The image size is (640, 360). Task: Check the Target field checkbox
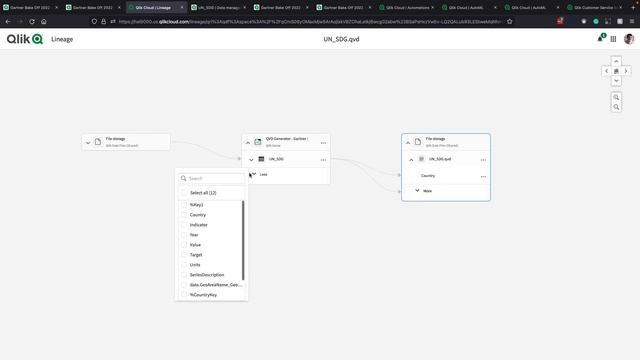[184, 255]
